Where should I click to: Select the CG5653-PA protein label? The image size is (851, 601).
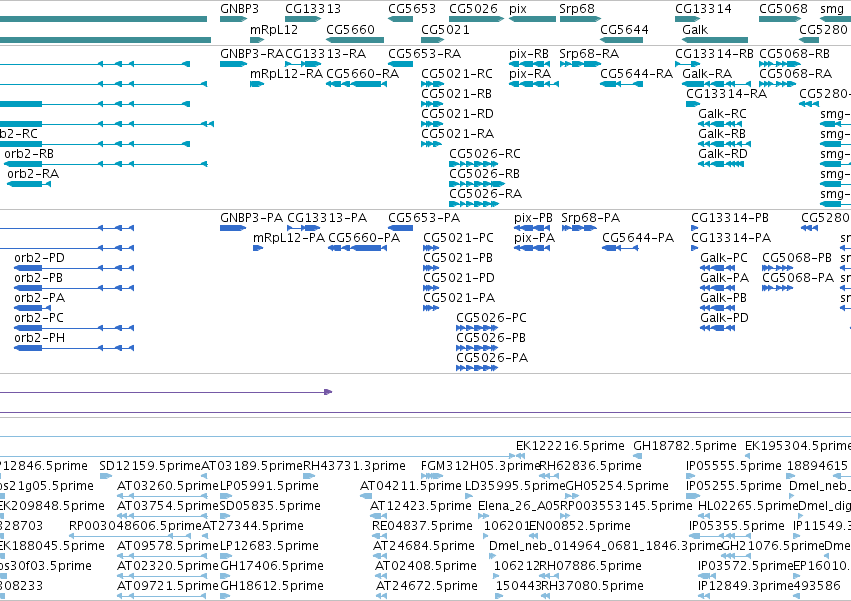click(x=424, y=218)
